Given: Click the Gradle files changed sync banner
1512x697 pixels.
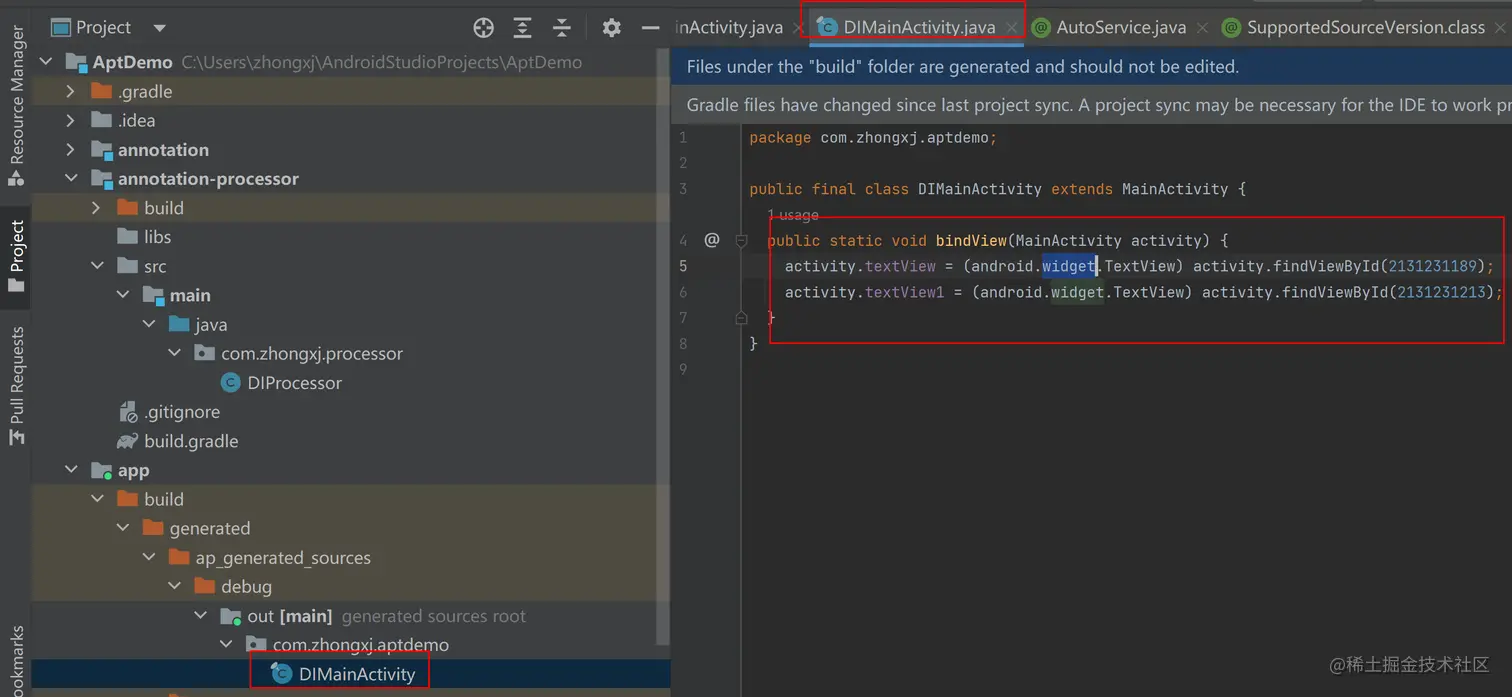Looking at the screenshot, I should [1092, 105].
